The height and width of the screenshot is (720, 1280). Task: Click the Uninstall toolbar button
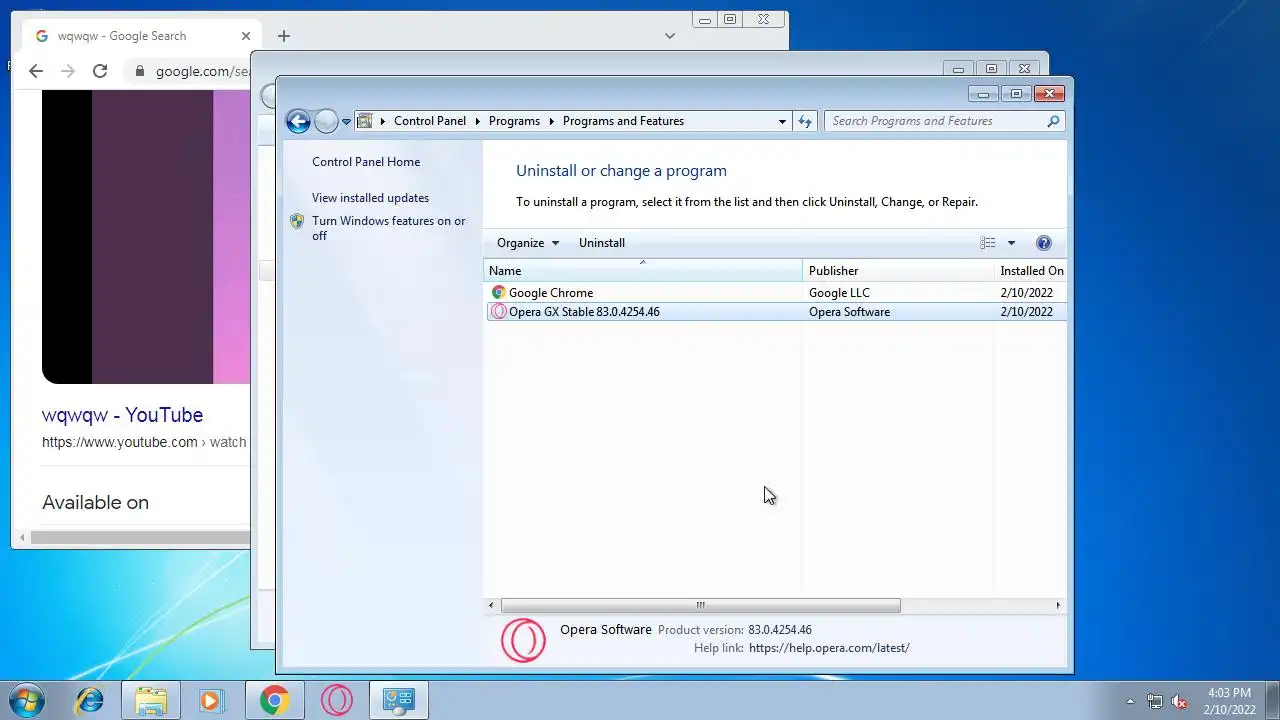602,243
